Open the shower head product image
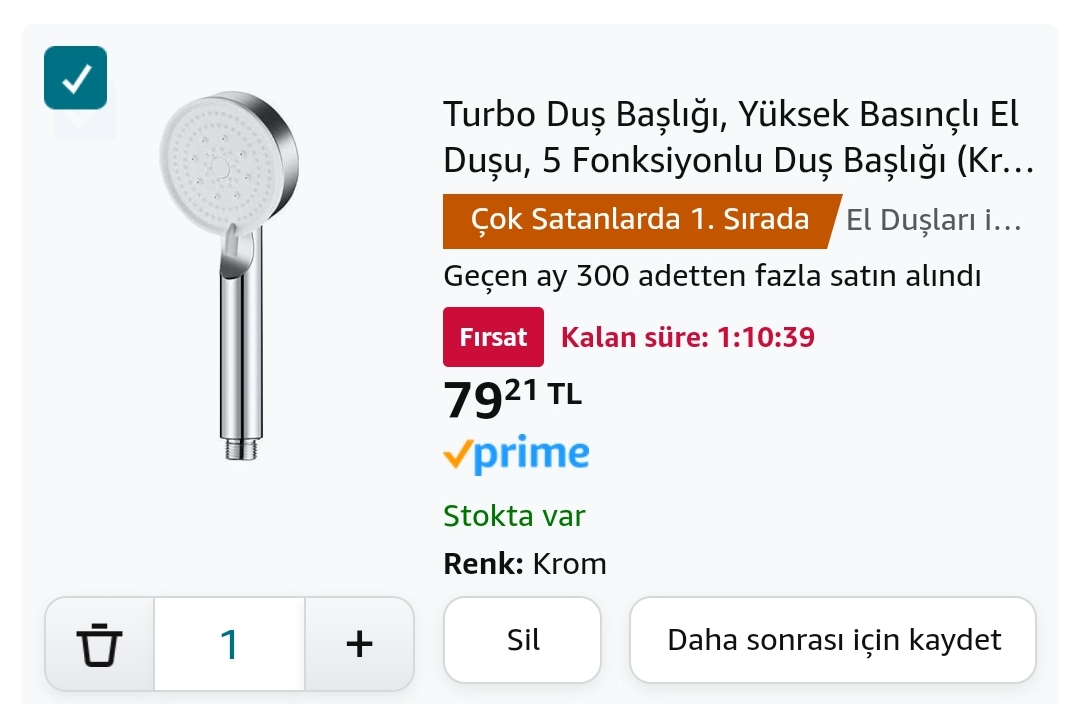 click(230, 275)
